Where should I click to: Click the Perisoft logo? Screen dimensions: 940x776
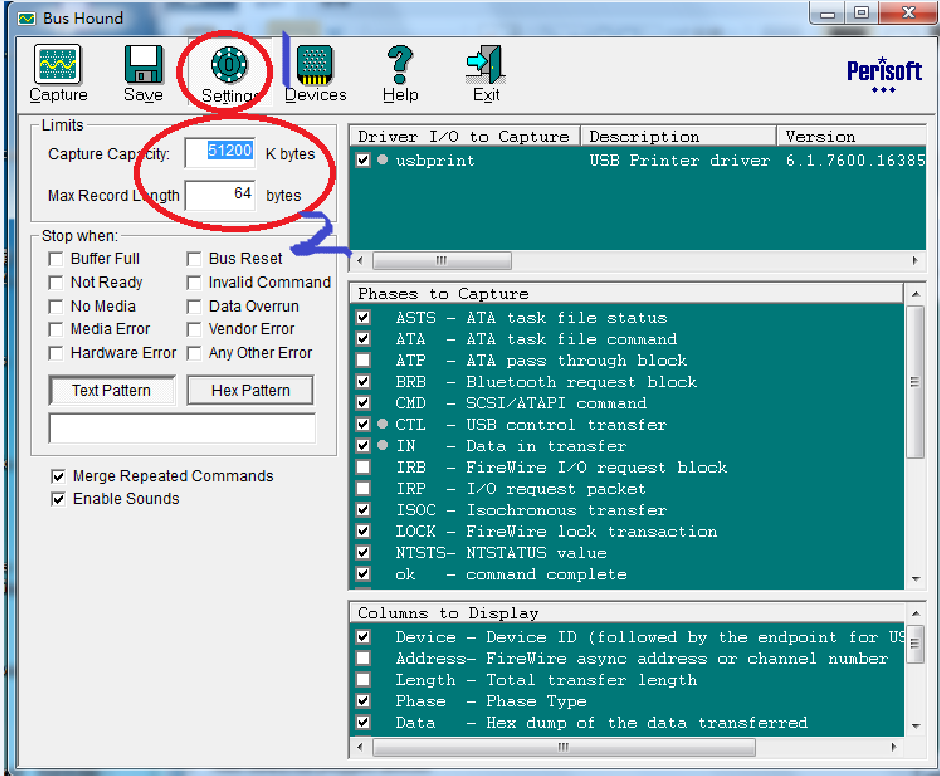coord(884,74)
